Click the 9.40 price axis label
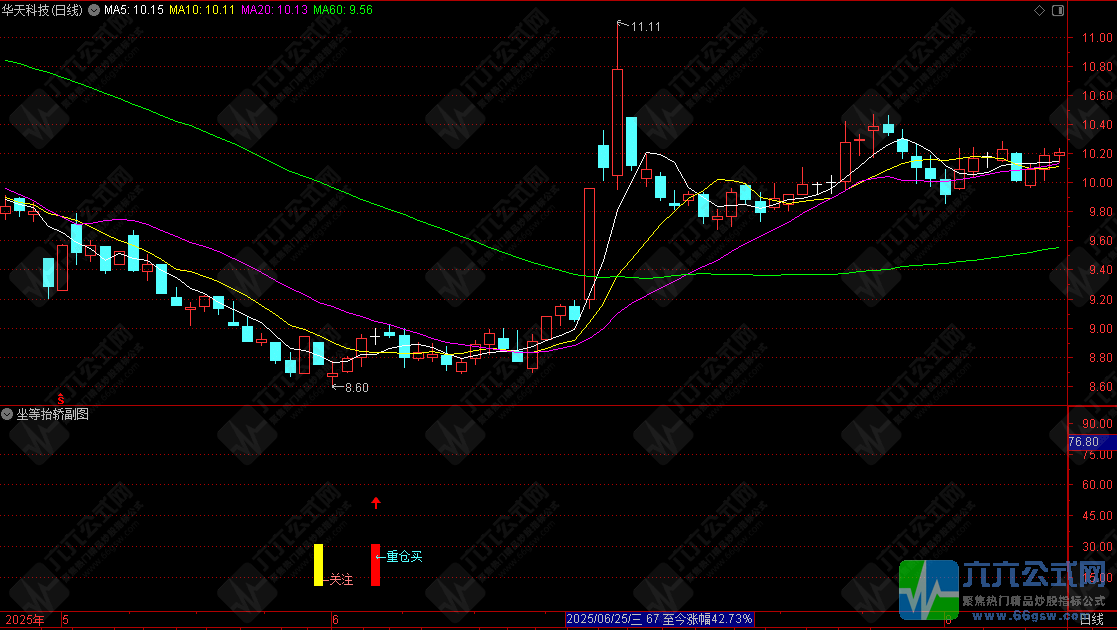 click(1101, 270)
